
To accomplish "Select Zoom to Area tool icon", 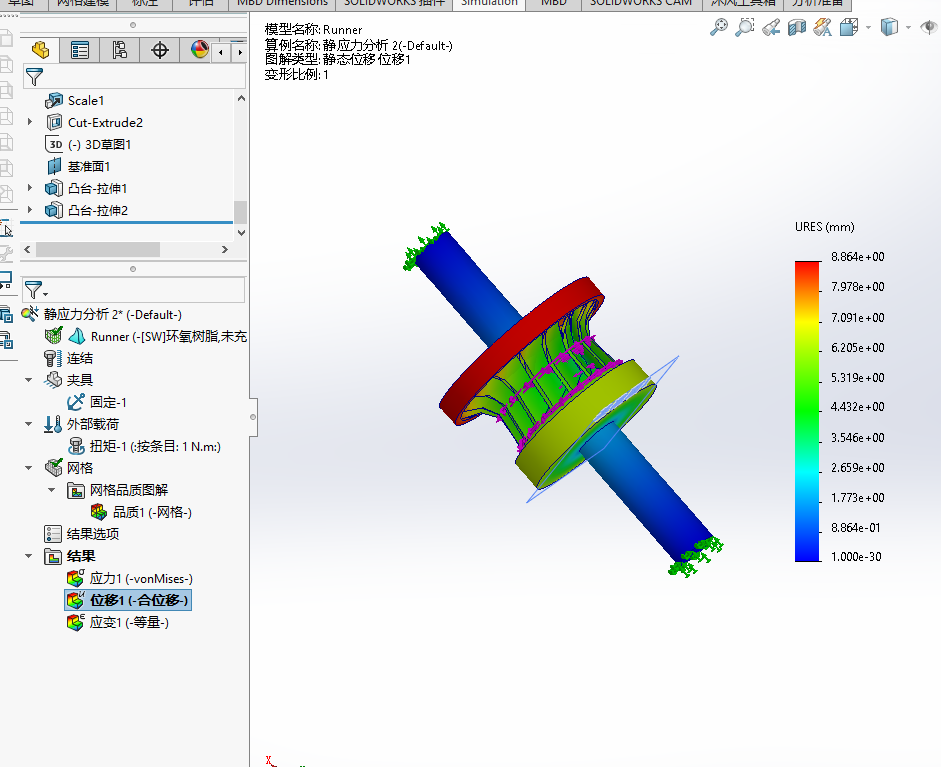I will click(744, 27).
